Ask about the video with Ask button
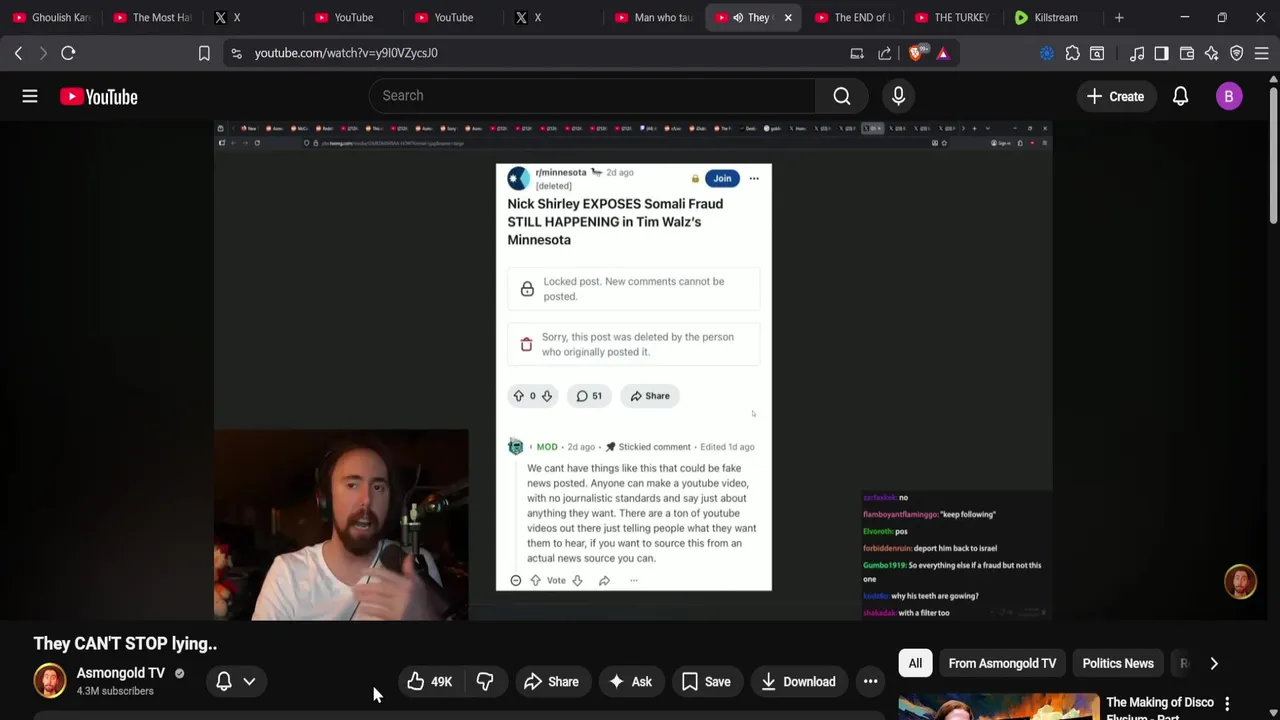Image resolution: width=1280 pixels, height=720 pixels. 631,681
